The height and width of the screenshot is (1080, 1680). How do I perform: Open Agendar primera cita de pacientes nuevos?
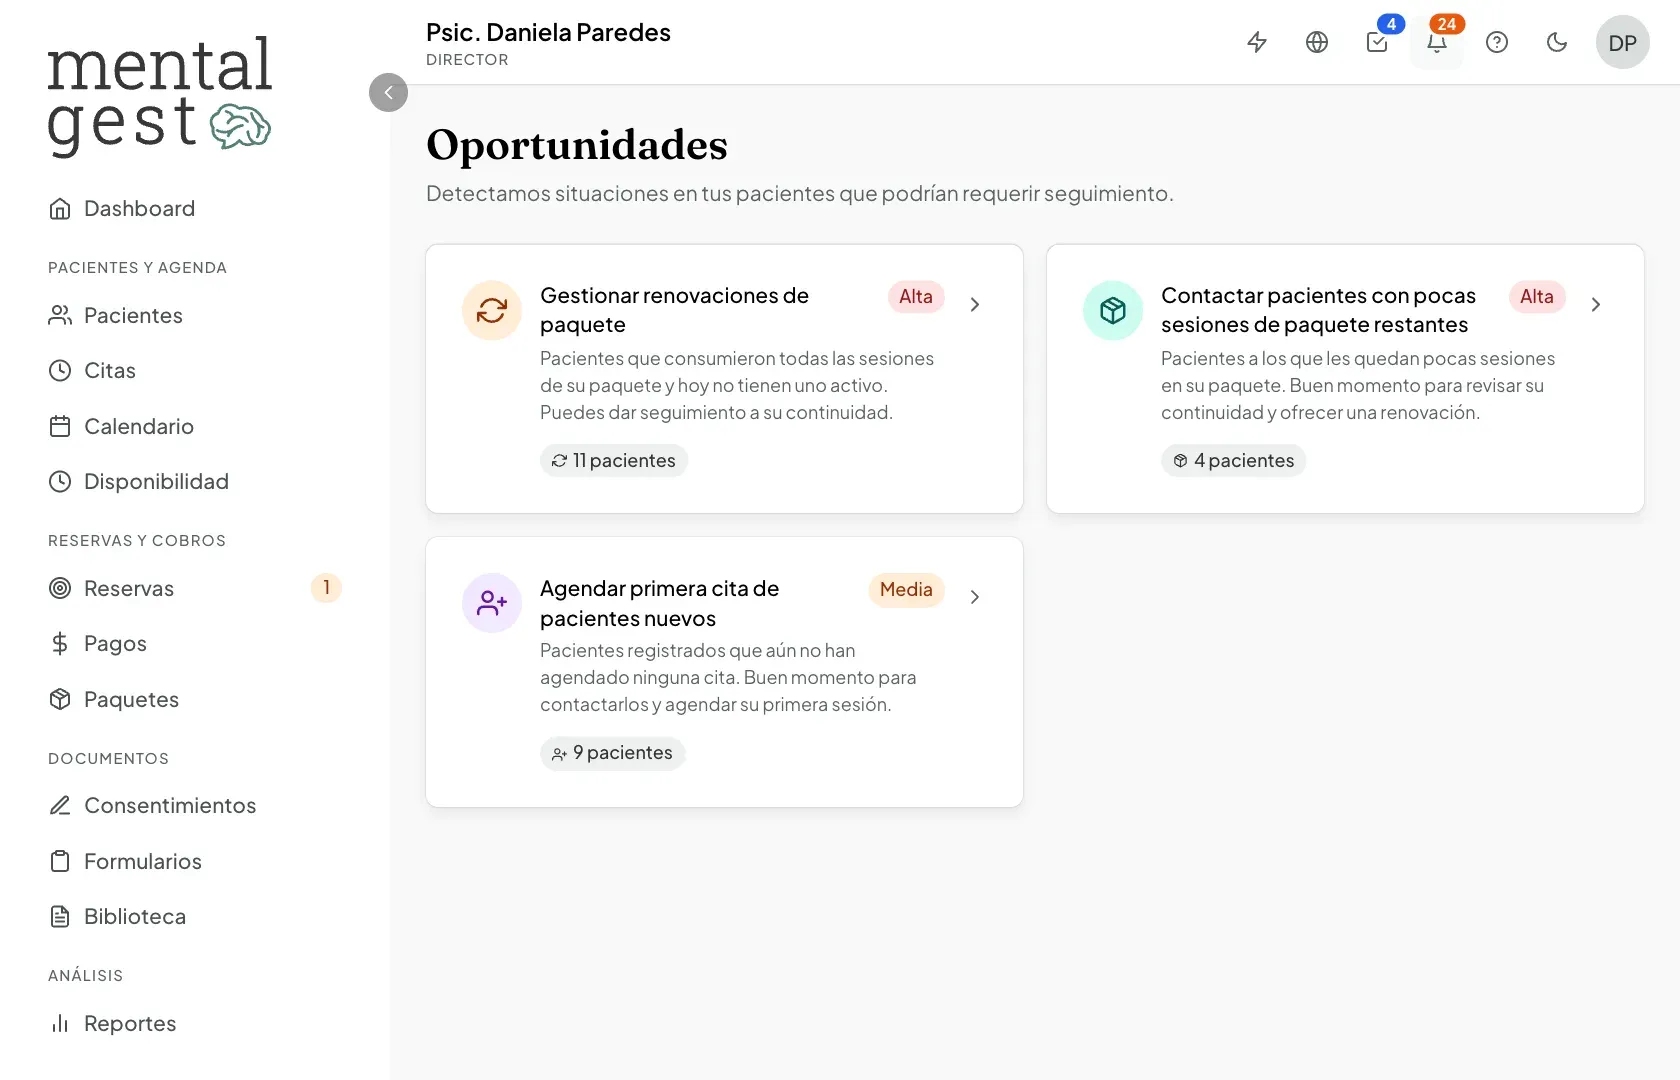pyautogui.click(x=659, y=603)
